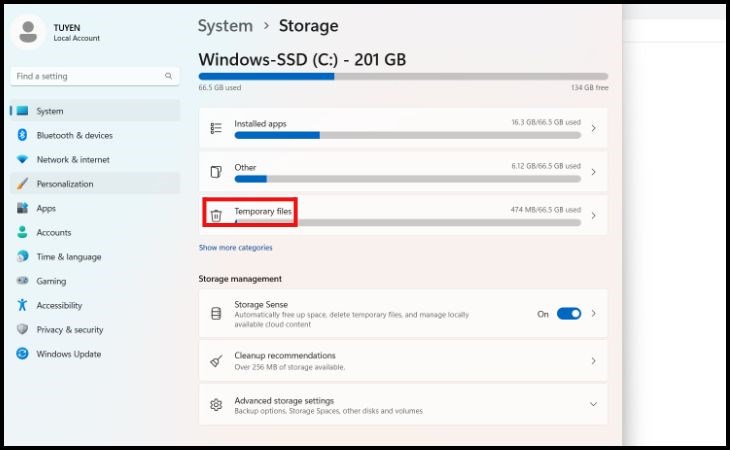Go to Privacy & security settings
730x450 pixels.
(x=70, y=330)
